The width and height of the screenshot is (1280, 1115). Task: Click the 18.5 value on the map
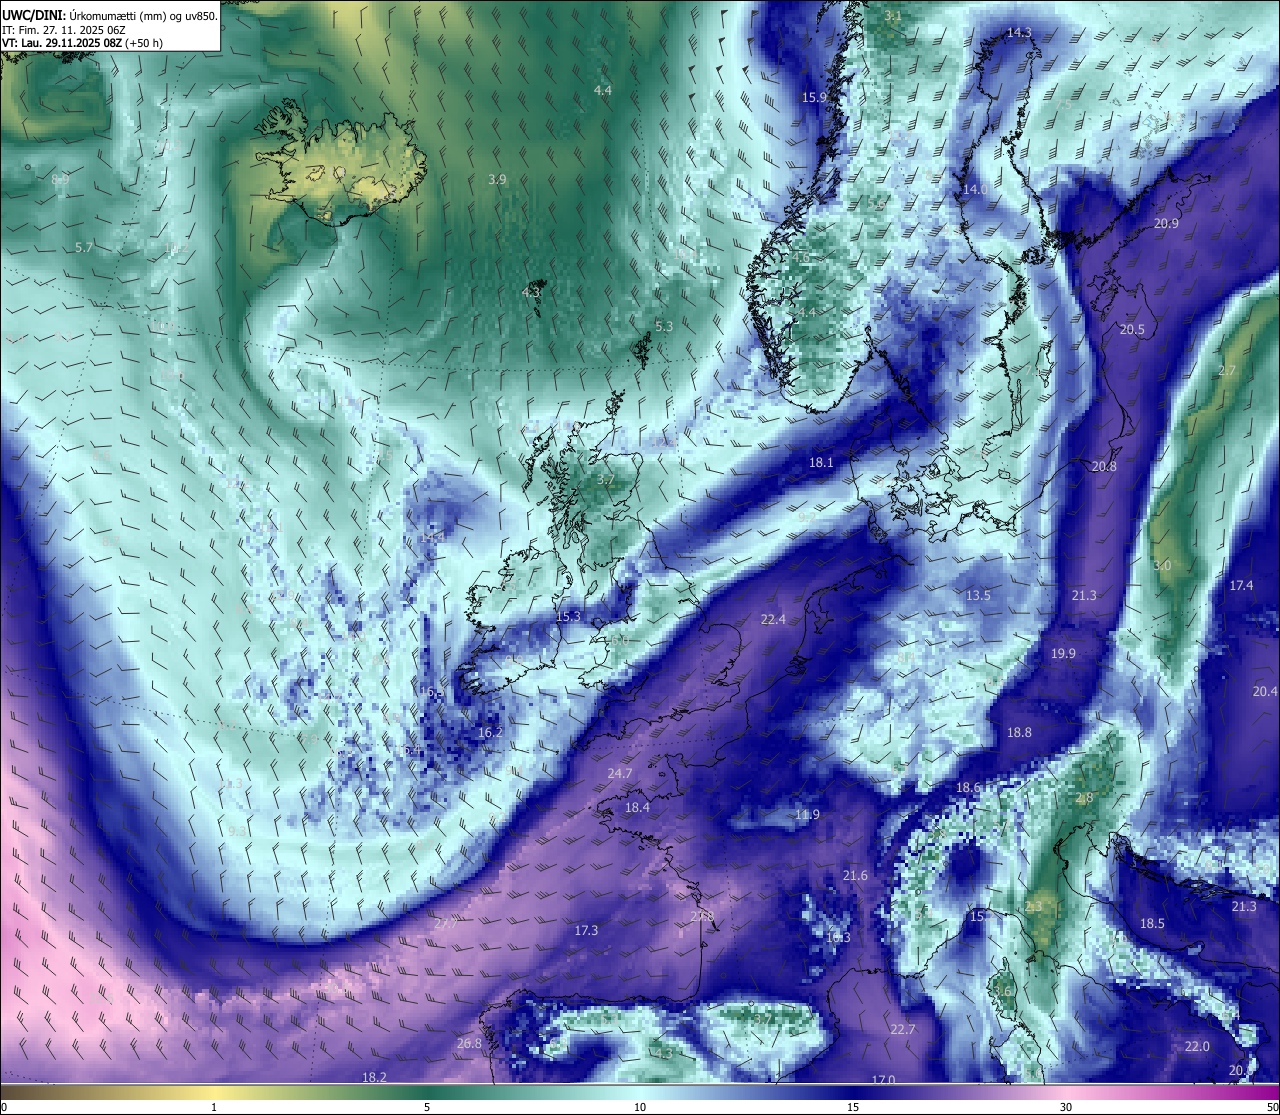tap(1153, 923)
